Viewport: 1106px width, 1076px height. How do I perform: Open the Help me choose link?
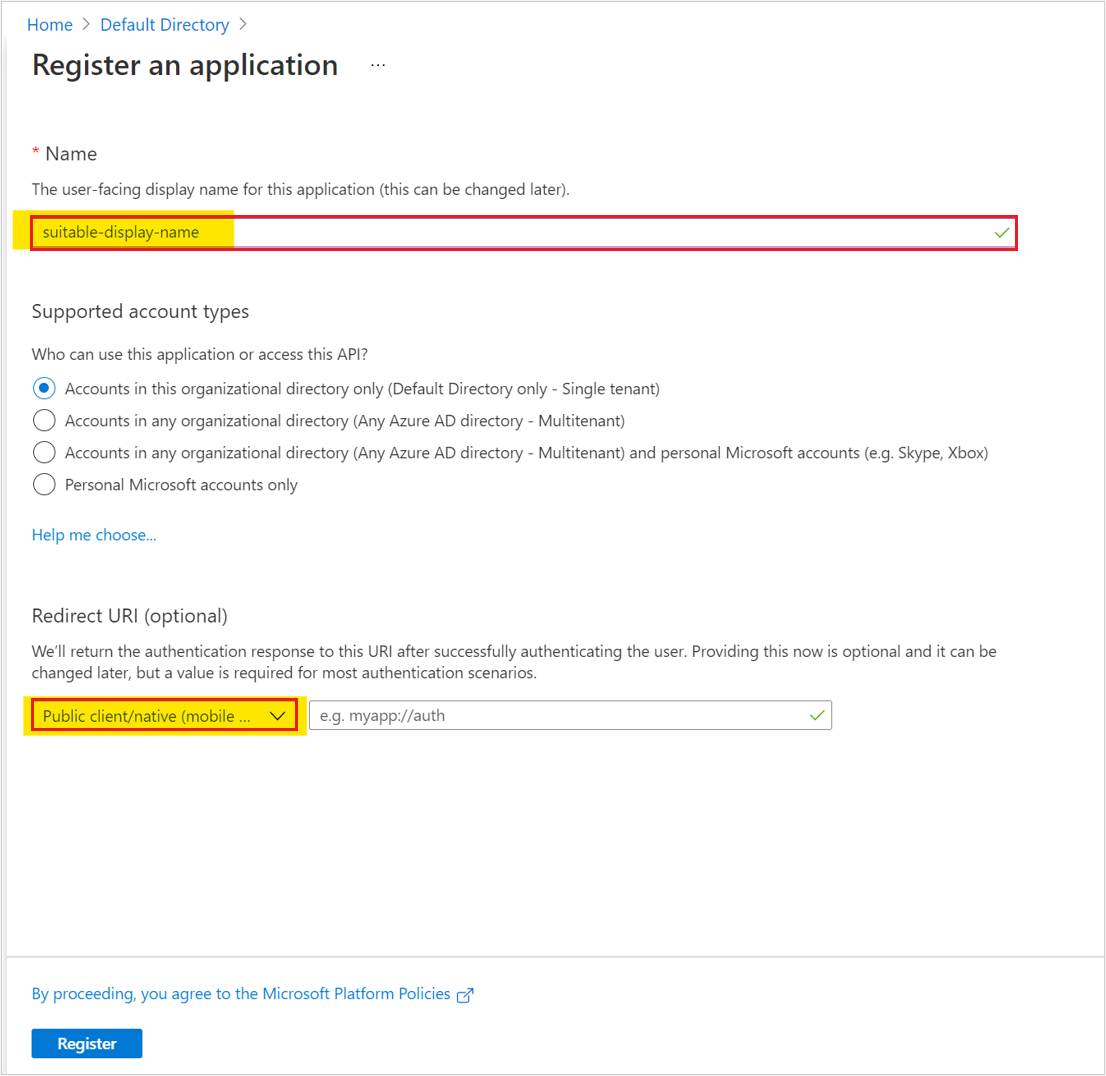pos(94,535)
